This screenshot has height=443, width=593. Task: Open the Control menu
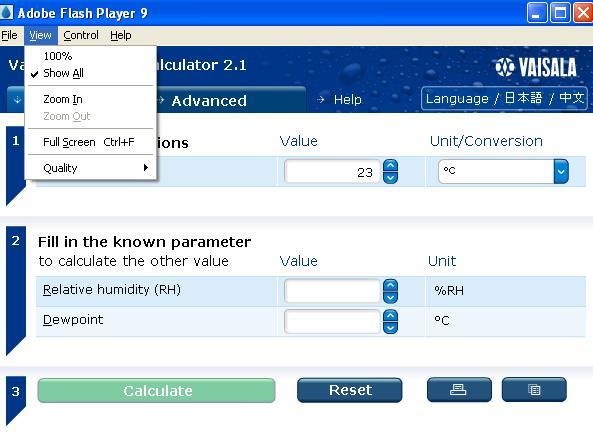tap(81, 35)
